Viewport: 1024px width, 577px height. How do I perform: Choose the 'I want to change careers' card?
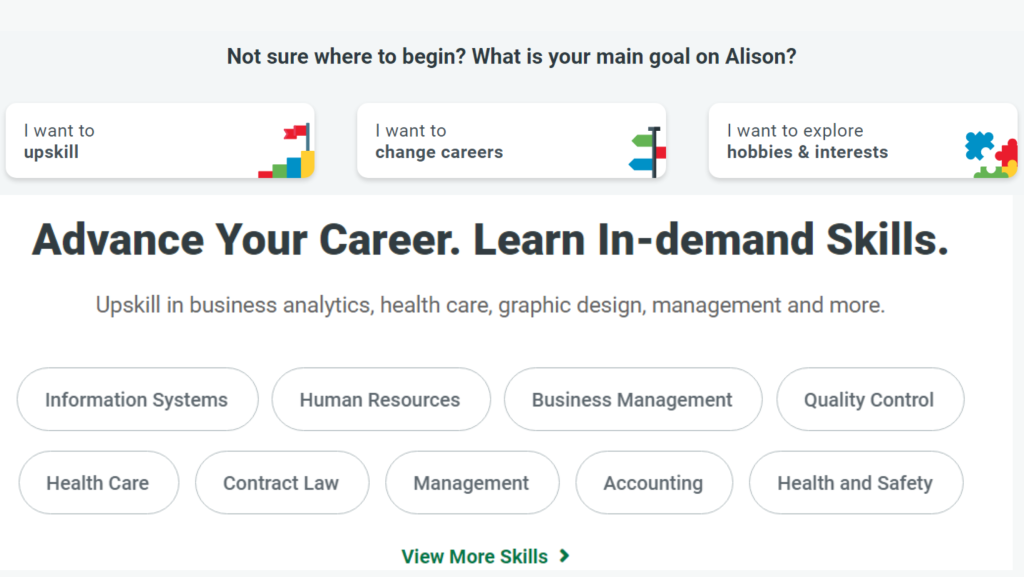(511, 140)
